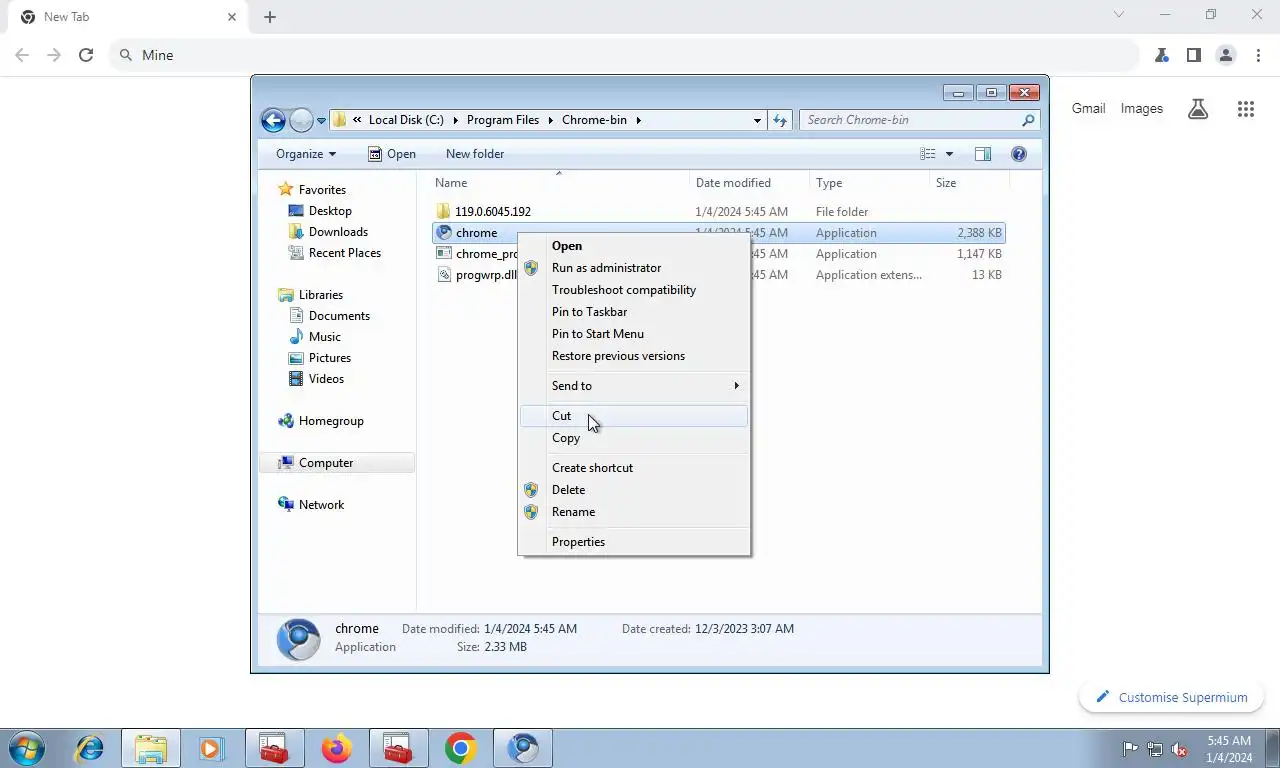Open Explorer help question mark icon

coord(1019,154)
